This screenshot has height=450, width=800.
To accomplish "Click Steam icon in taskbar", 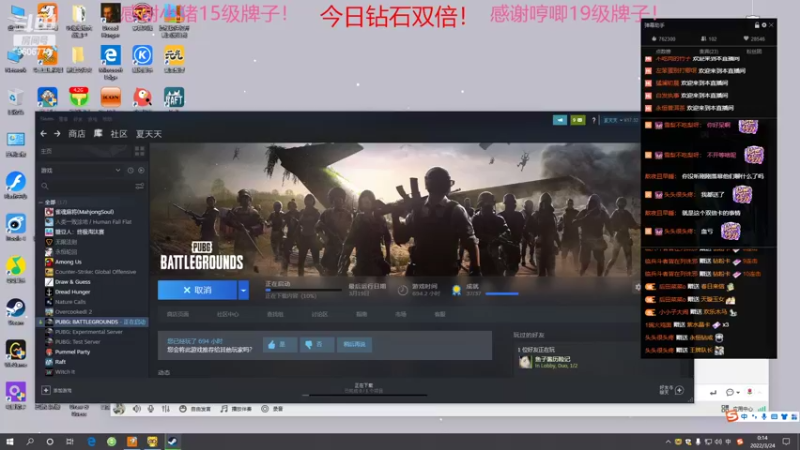I will click(172, 441).
